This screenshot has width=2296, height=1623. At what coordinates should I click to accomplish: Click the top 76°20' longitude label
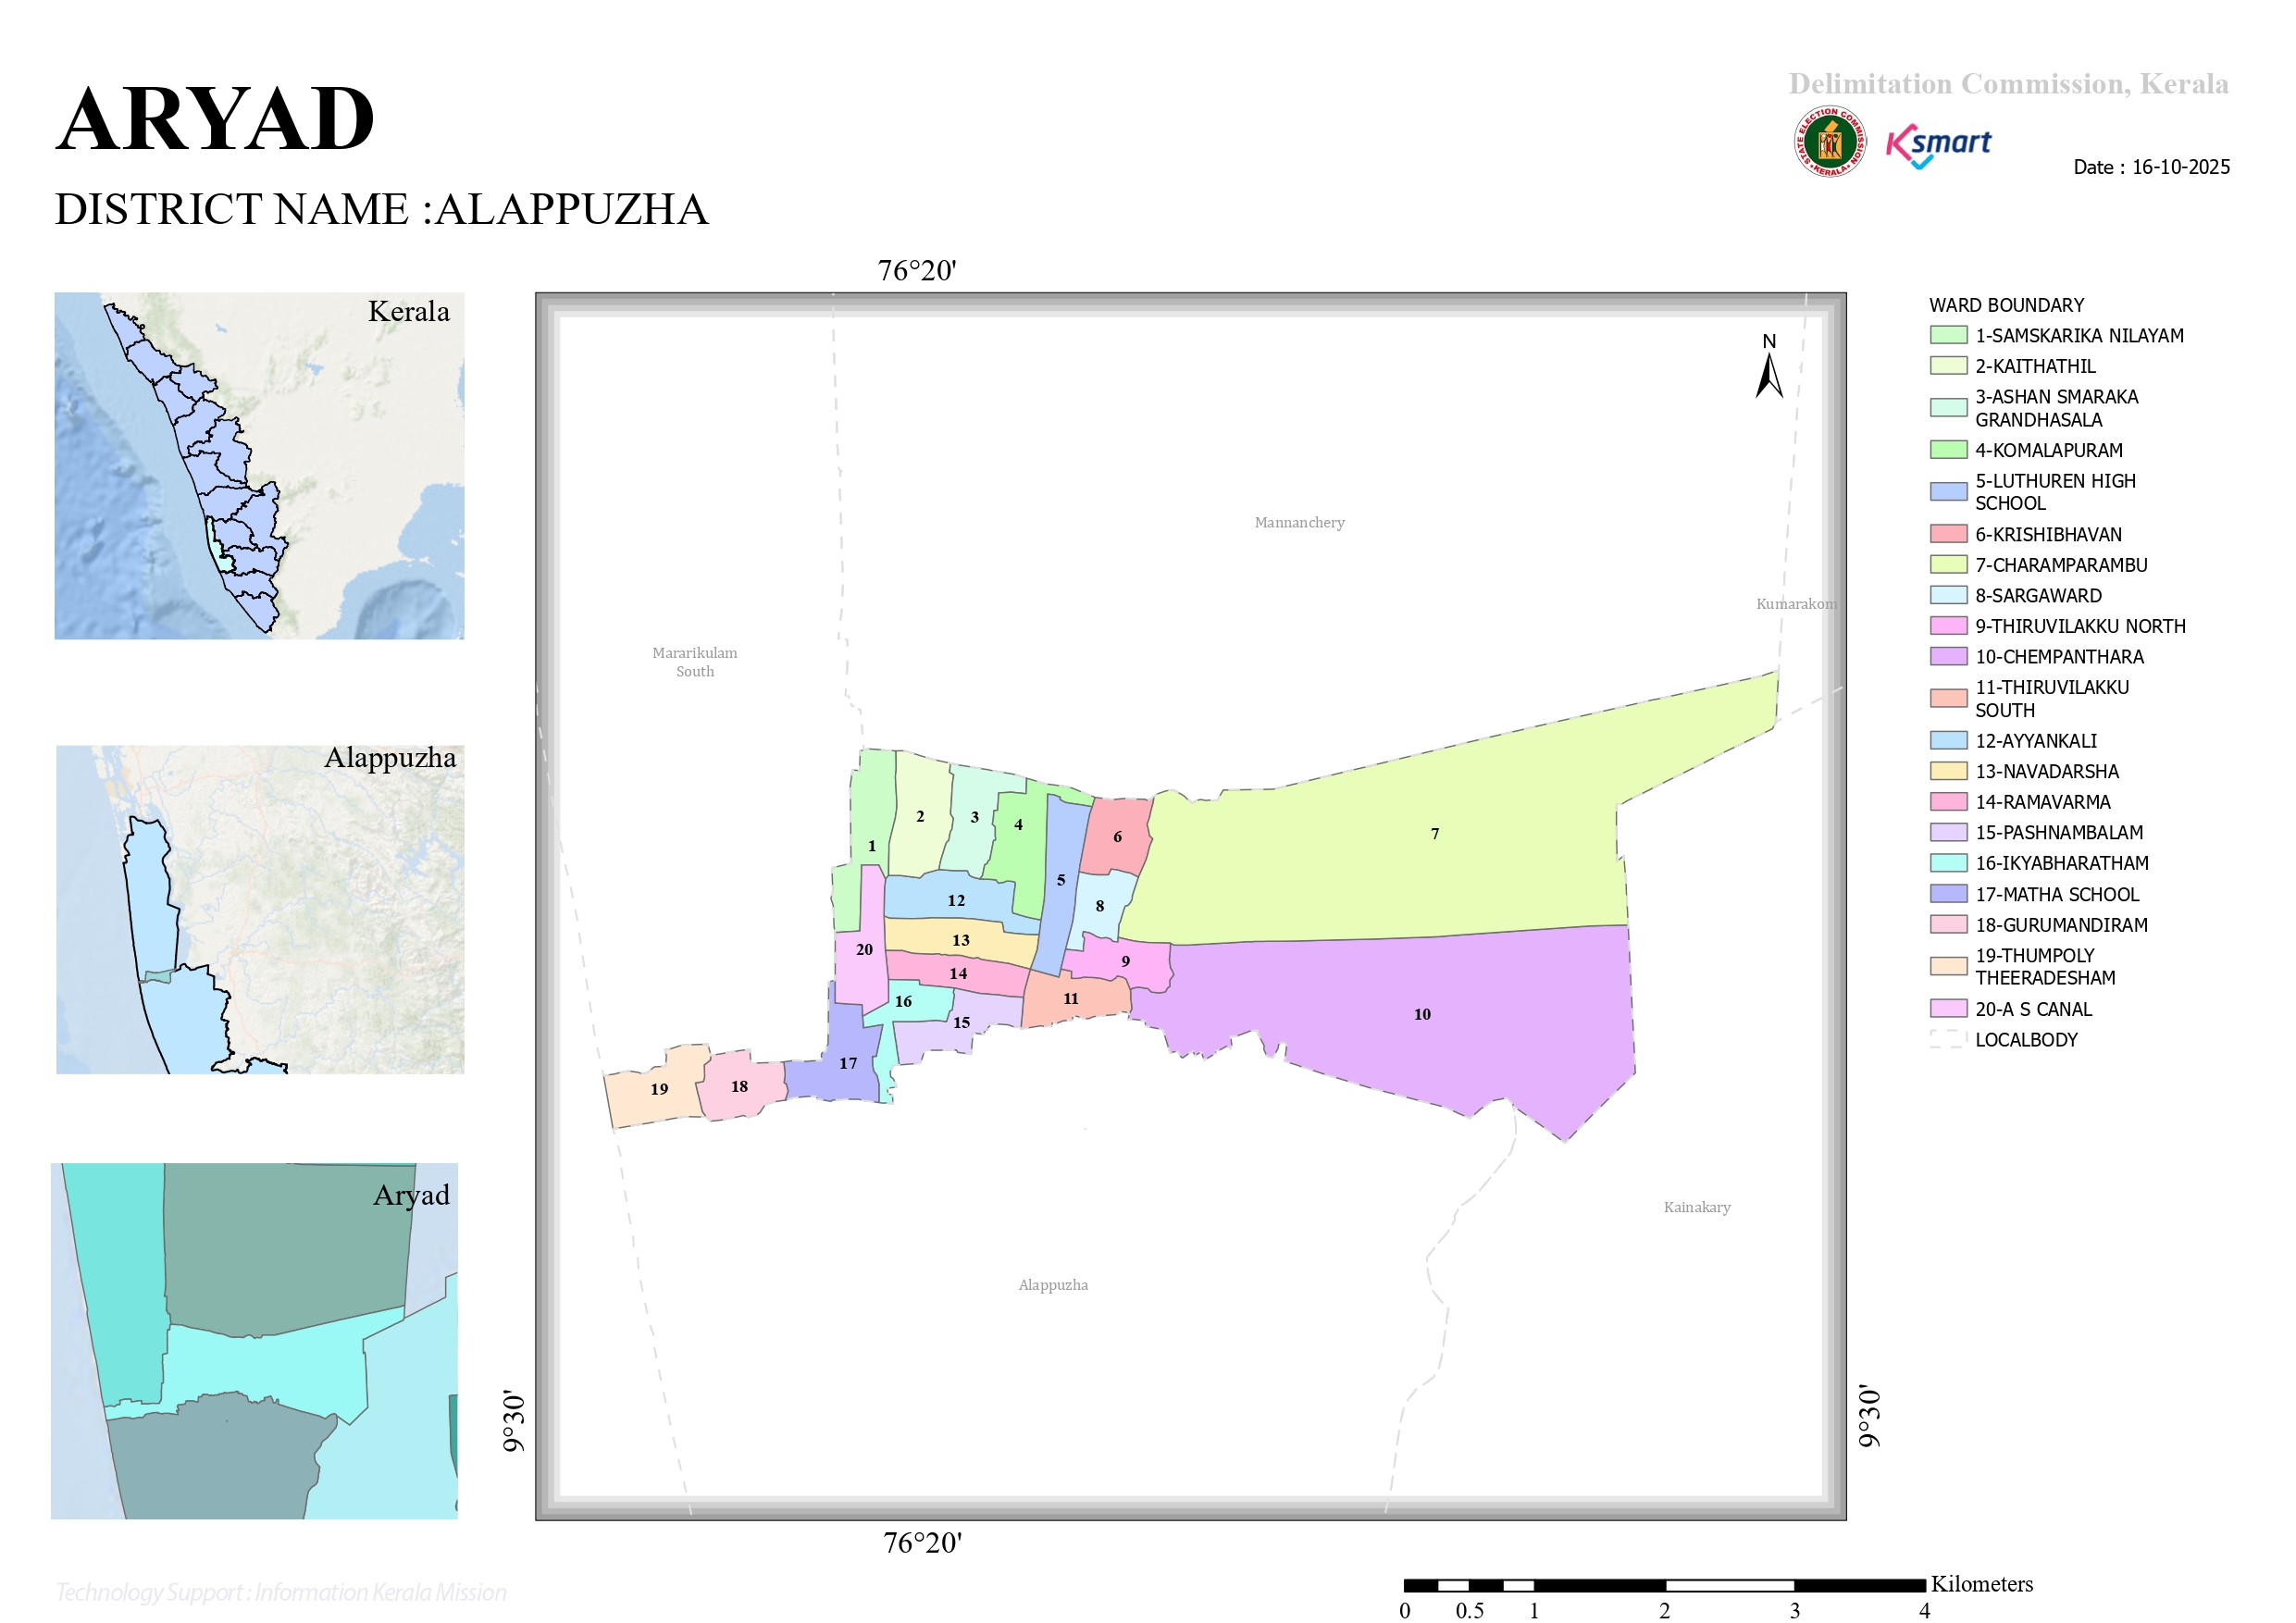click(x=917, y=271)
